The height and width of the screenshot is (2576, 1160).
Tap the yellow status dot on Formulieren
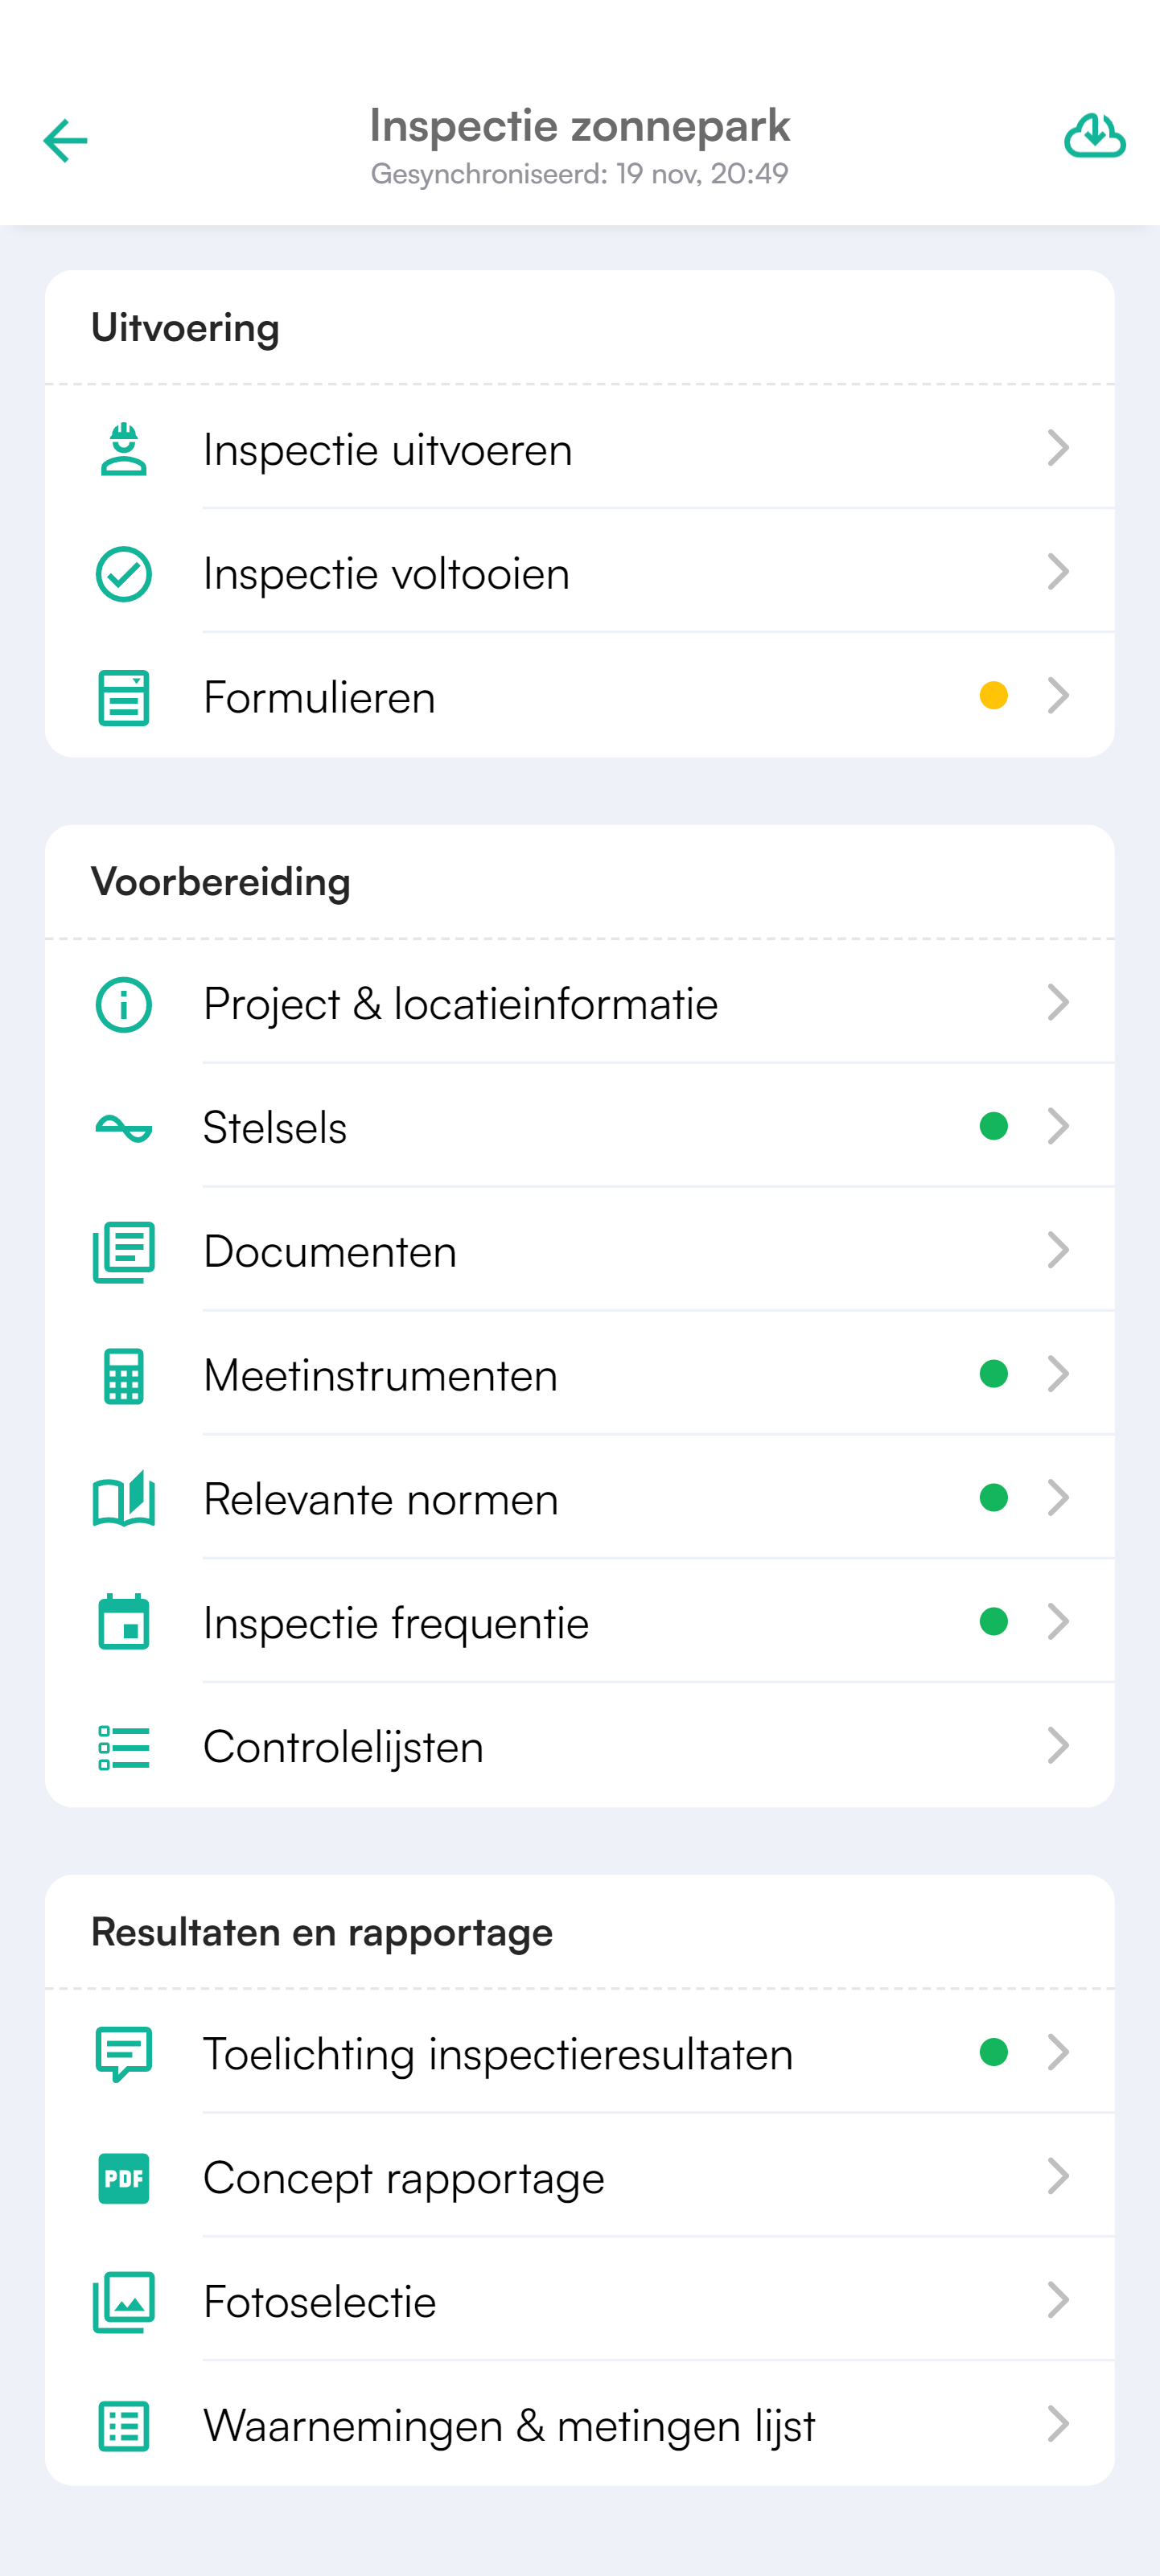(993, 696)
